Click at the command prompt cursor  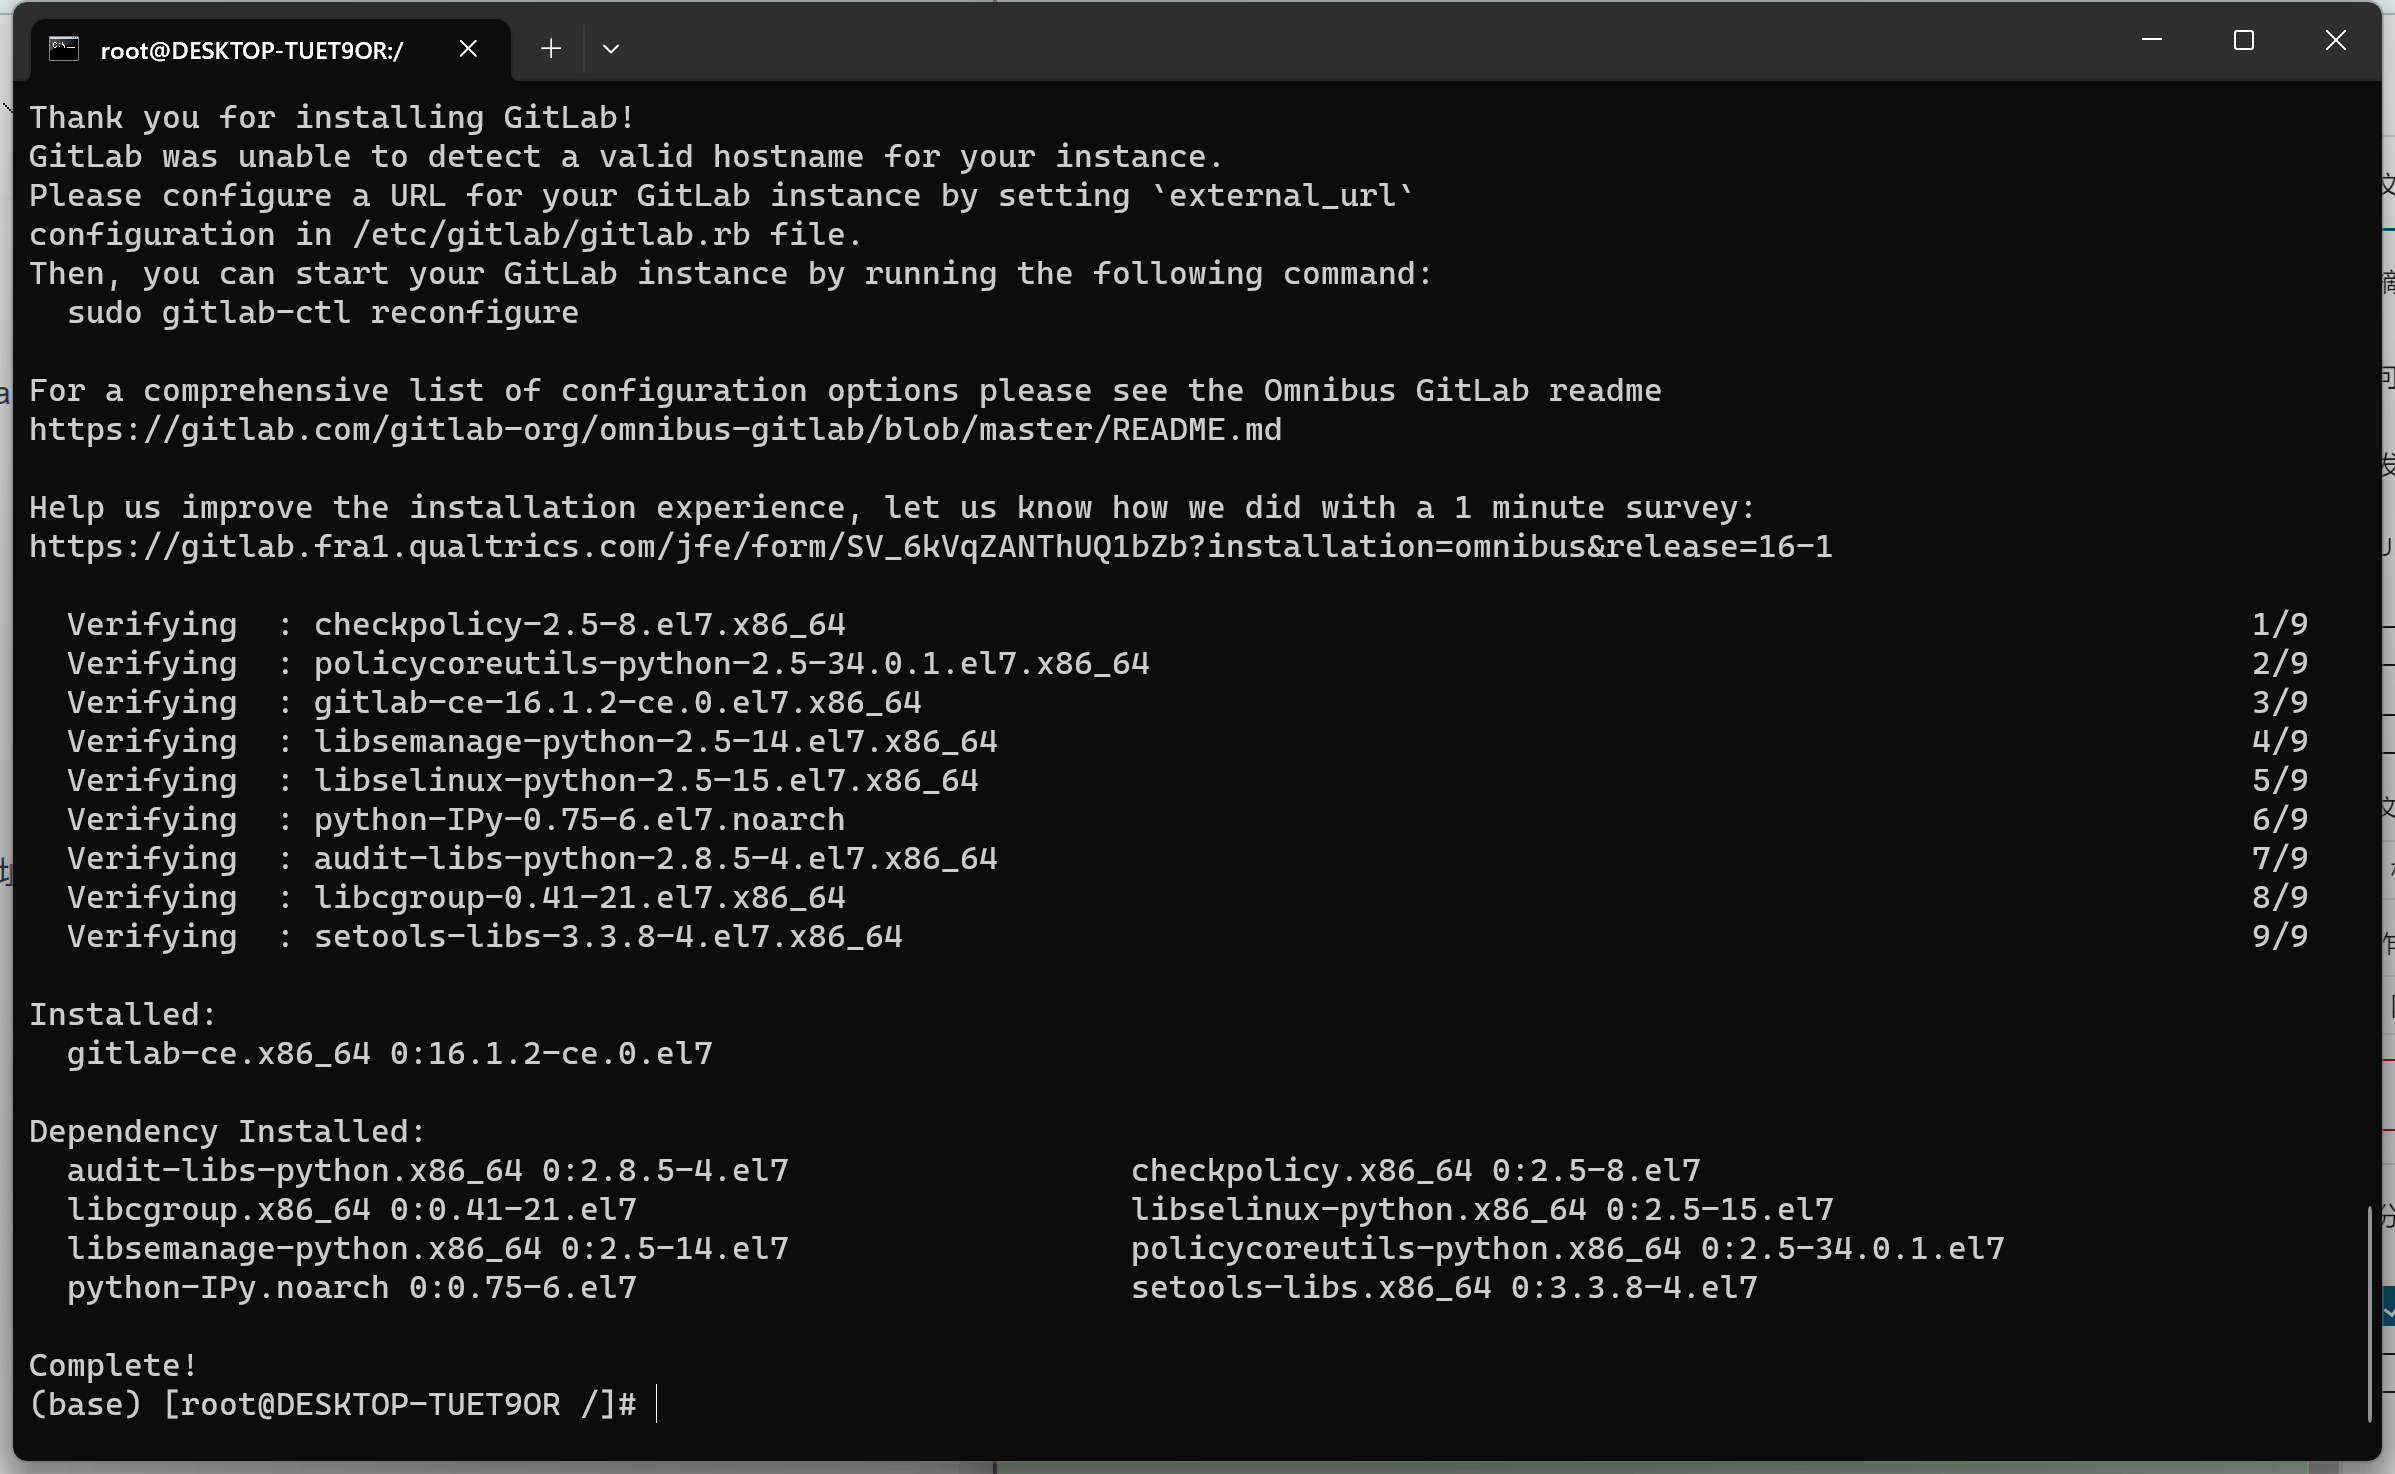(x=657, y=1404)
